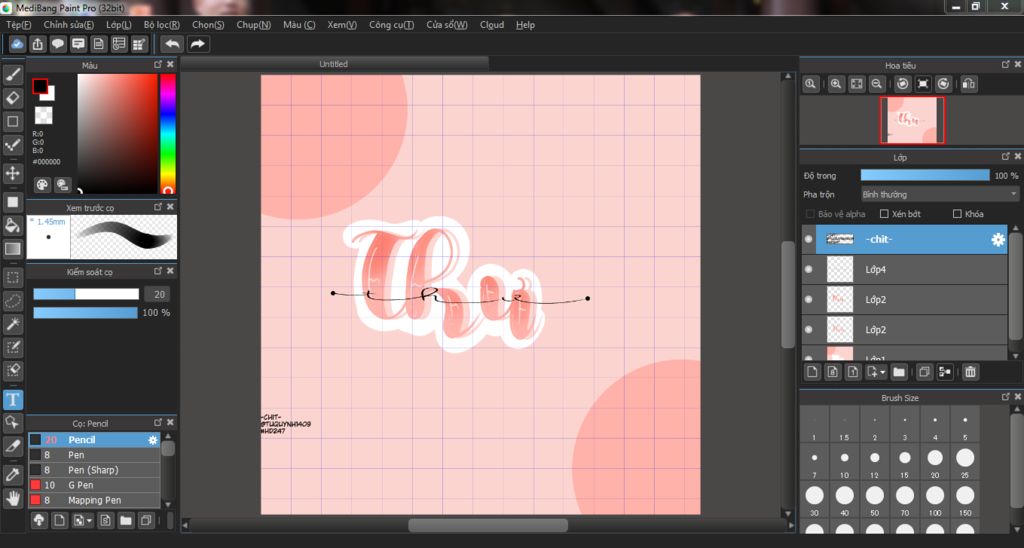The width and height of the screenshot is (1024, 548).
Task: Delete layer with trash icon
Action: pos(970,372)
